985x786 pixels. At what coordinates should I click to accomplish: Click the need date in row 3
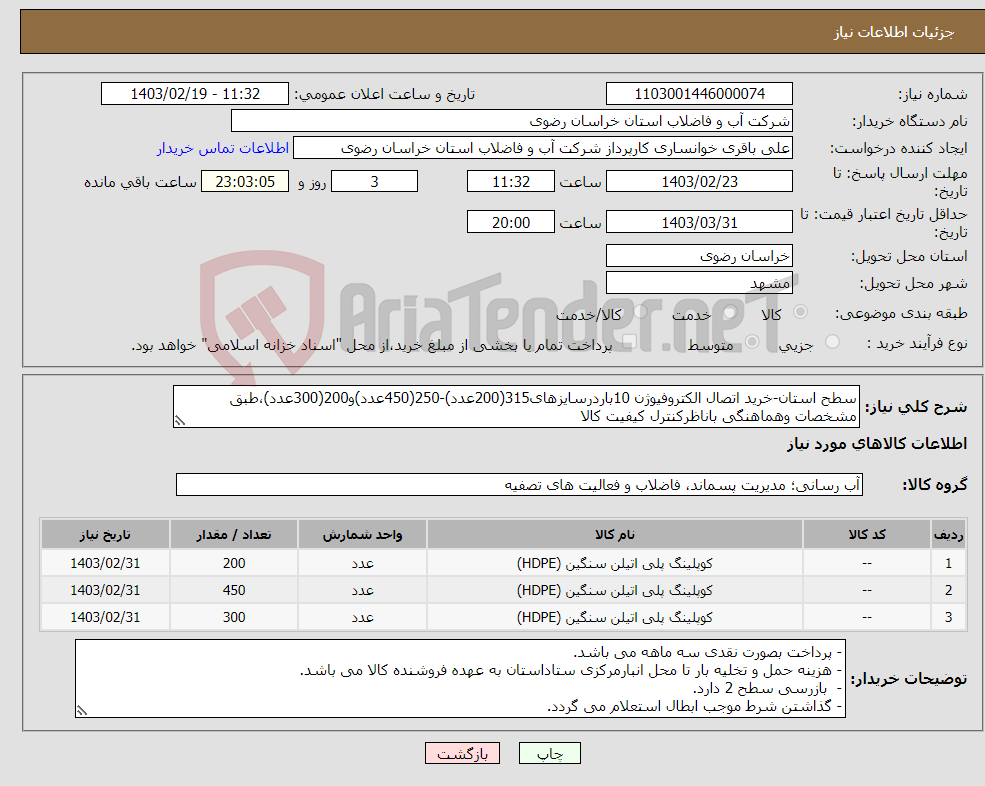tap(105, 618)
